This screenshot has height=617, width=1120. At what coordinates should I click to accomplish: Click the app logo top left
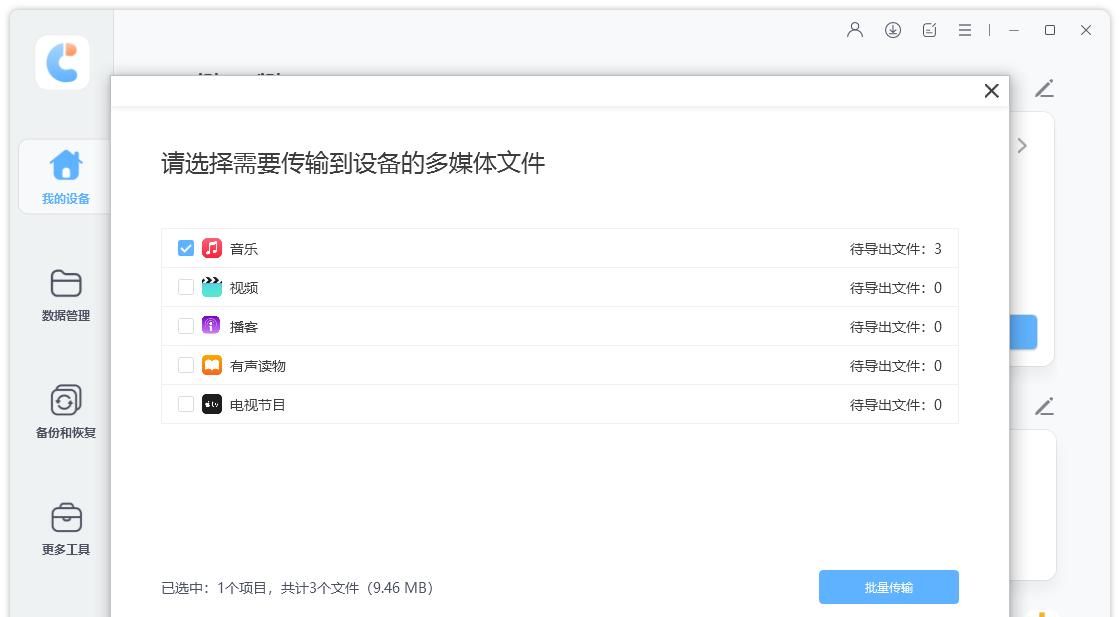tap(62, 62)
